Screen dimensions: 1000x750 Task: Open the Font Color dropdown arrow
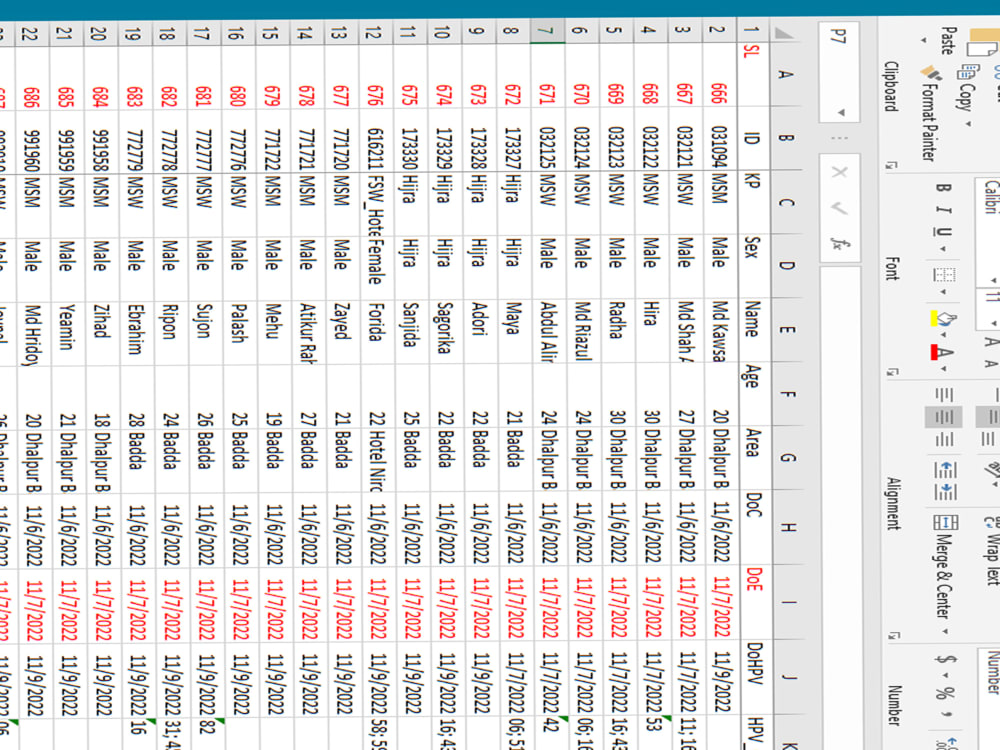944,368
